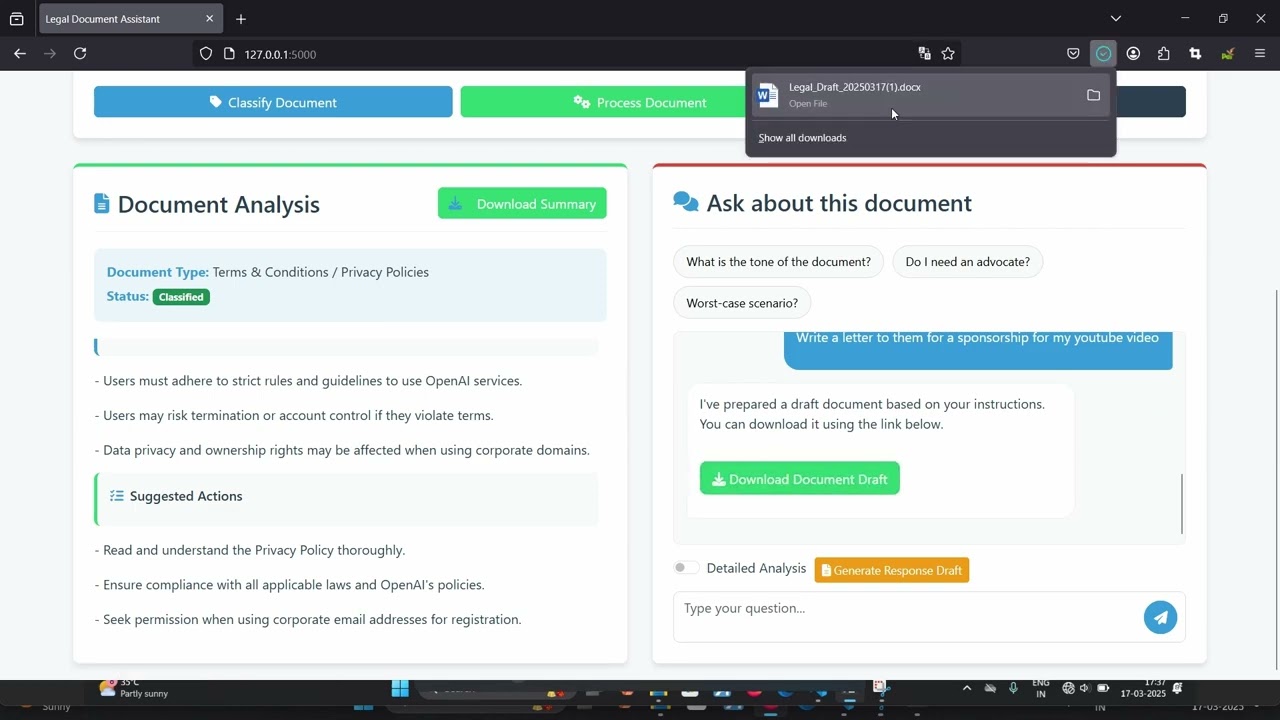This screenshot has height=720, width=1280.
Task: Click the taskbar clock showing 17-03-2025
Action: tap(1143, 688)
